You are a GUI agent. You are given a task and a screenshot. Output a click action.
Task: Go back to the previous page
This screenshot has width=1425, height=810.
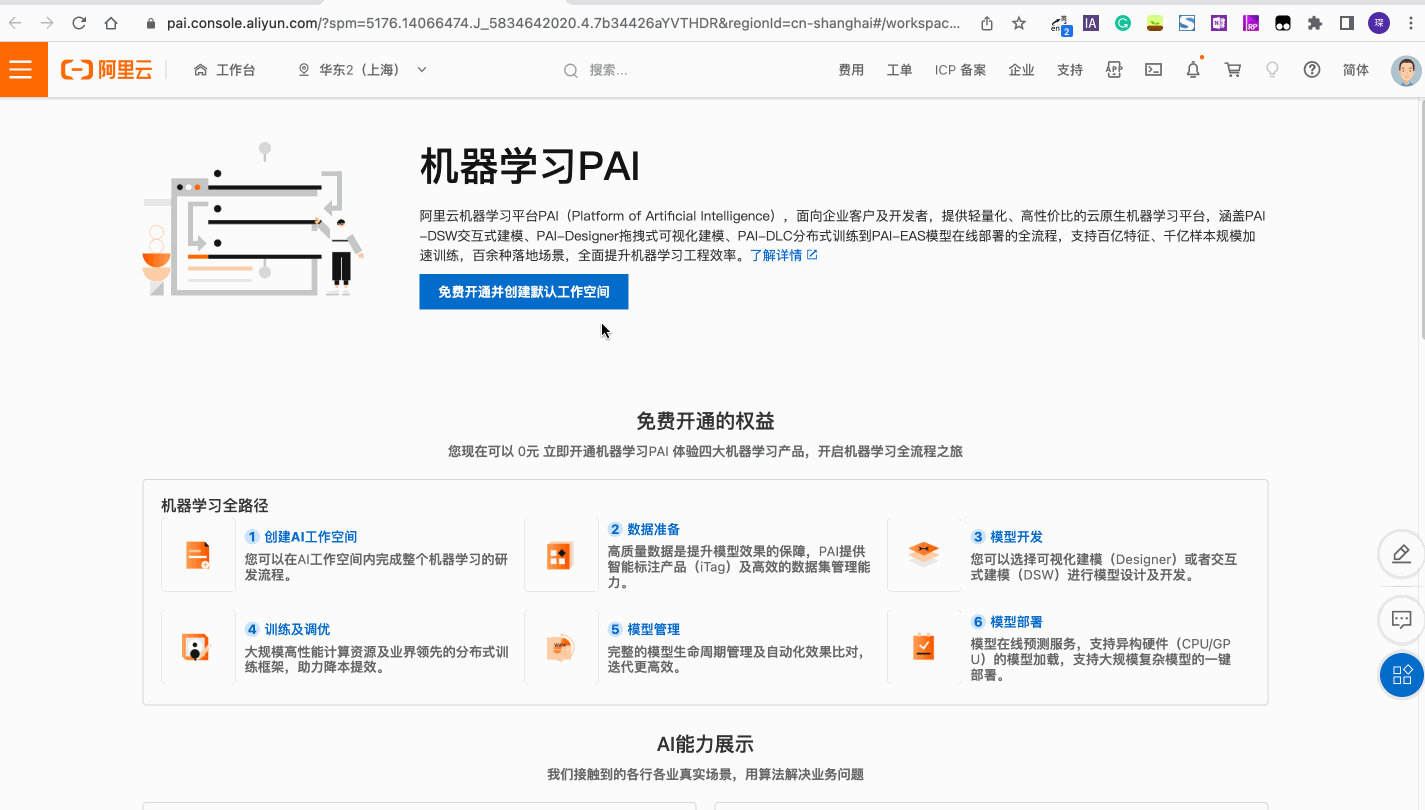click(x=15, y=23)
